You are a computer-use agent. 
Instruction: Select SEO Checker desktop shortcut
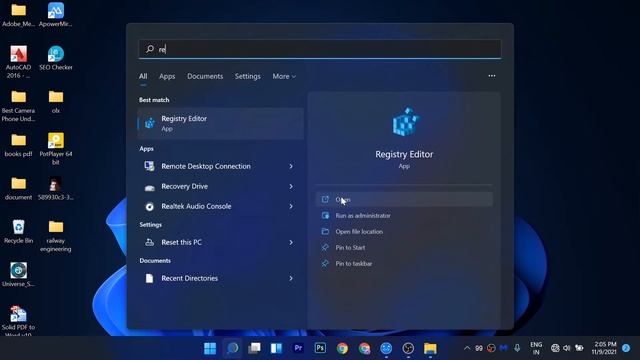56,58
